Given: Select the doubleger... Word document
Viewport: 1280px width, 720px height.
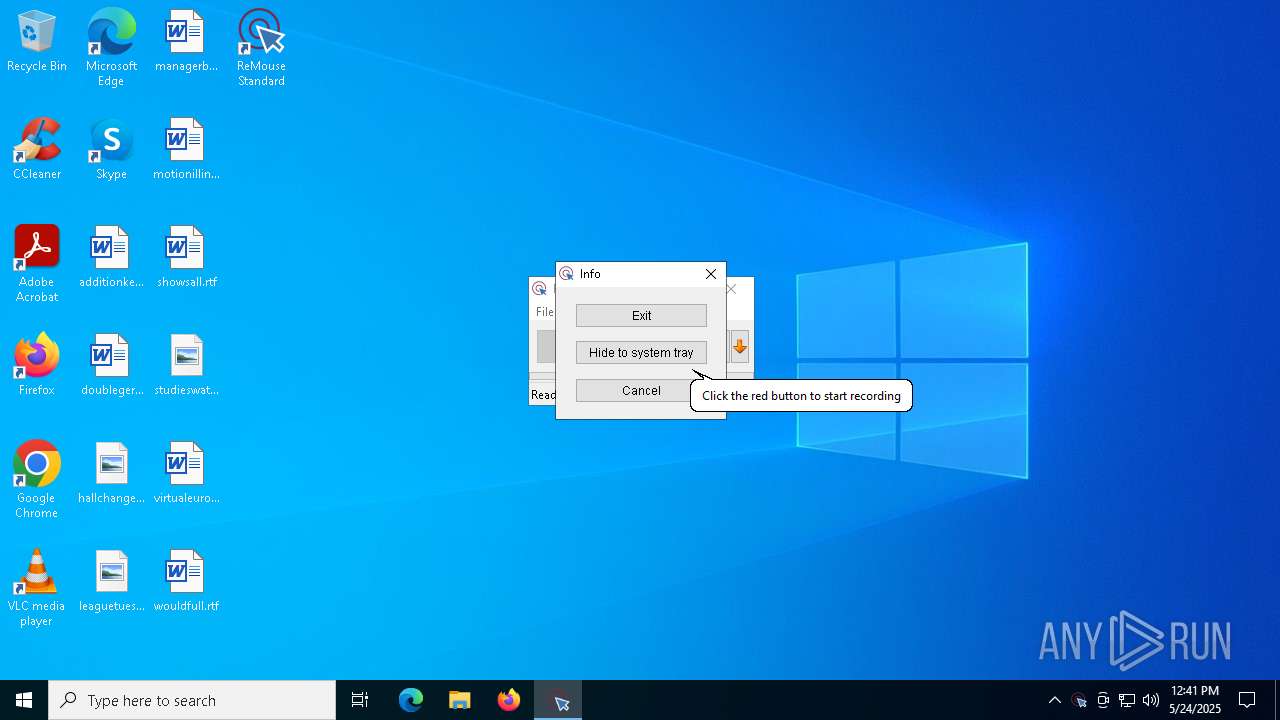Looking at the screenshot, I should (x=111, y=365).
